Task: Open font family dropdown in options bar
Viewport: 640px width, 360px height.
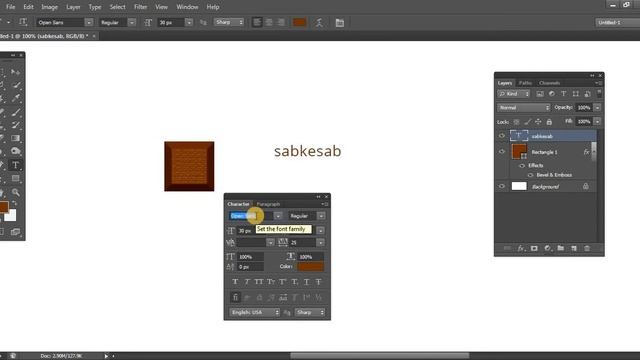Action: [89, 22]
